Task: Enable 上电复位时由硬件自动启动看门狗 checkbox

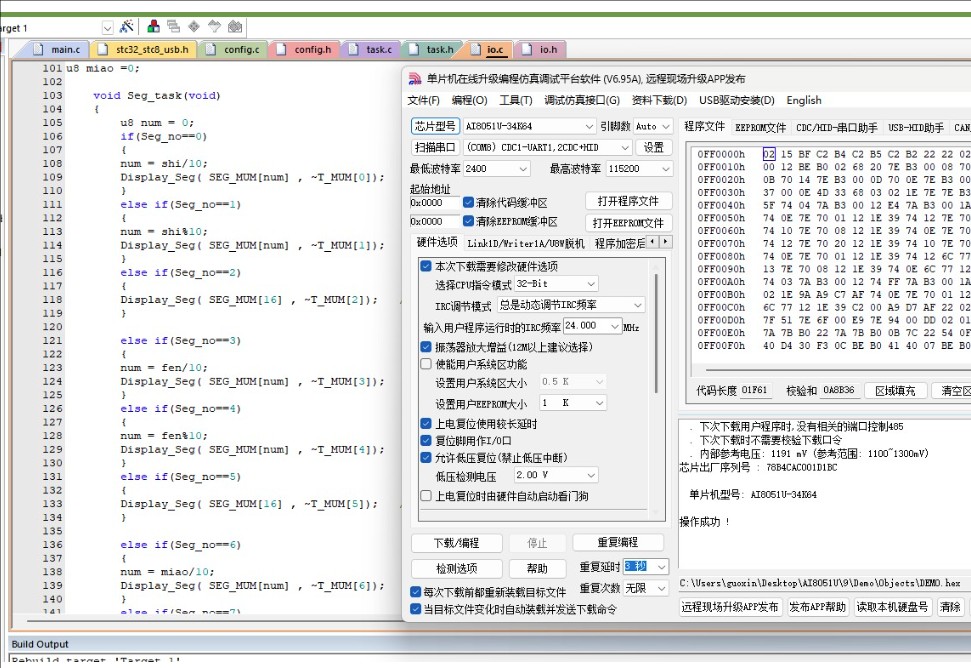Action: tap(425, 496)
